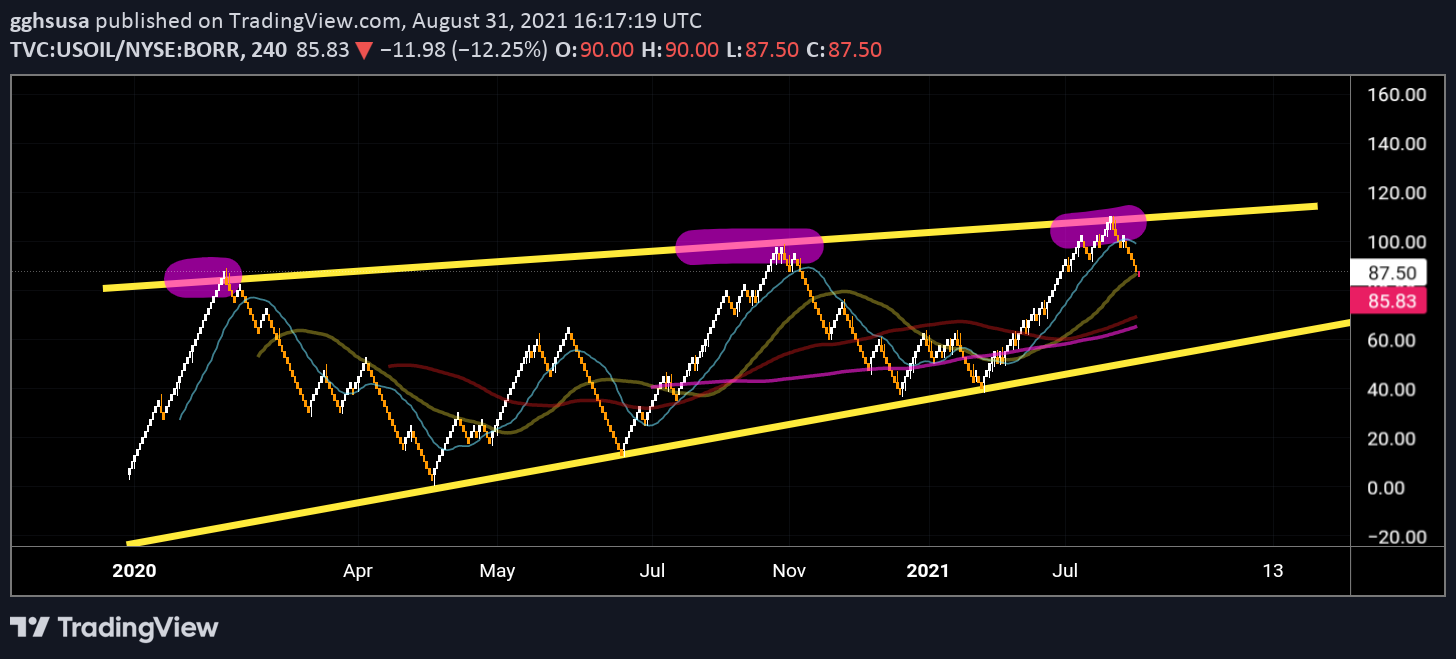Click the '−20.00' price axis label
This screenshot has width=1456, height=659.
click(x=1397, y=536)
